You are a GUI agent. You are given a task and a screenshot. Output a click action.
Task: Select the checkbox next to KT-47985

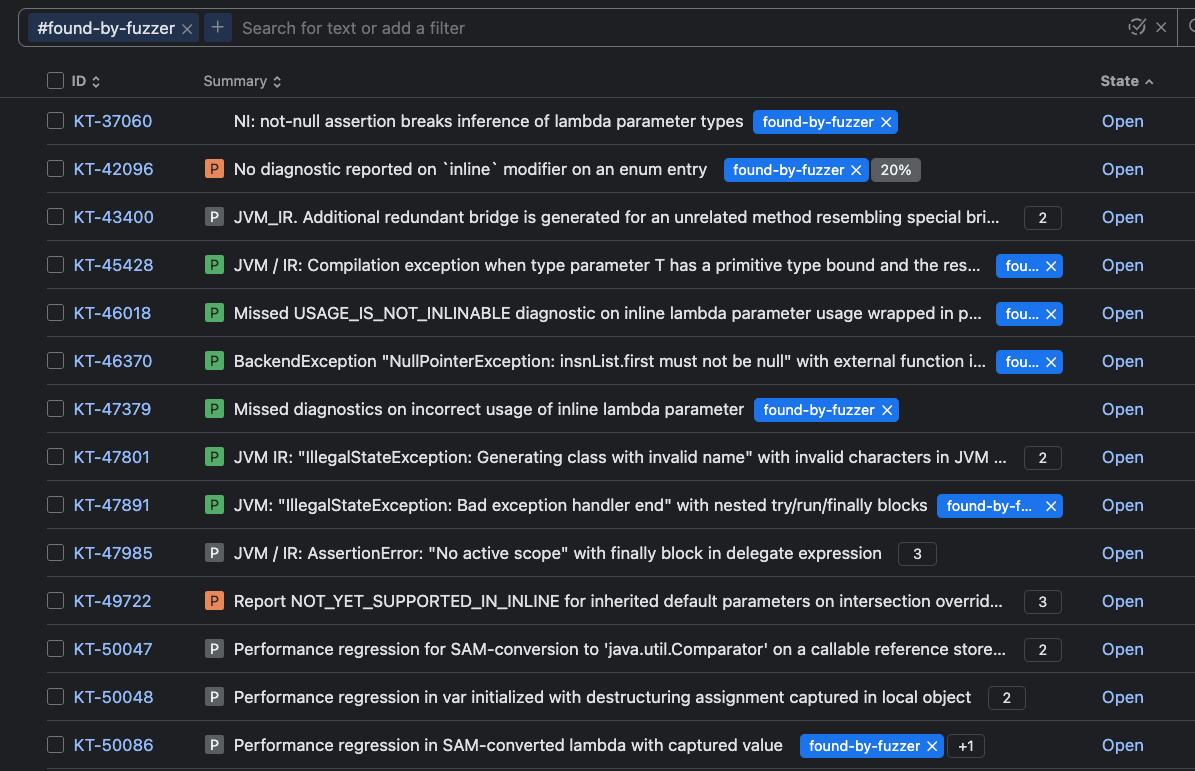pos(55,552)
